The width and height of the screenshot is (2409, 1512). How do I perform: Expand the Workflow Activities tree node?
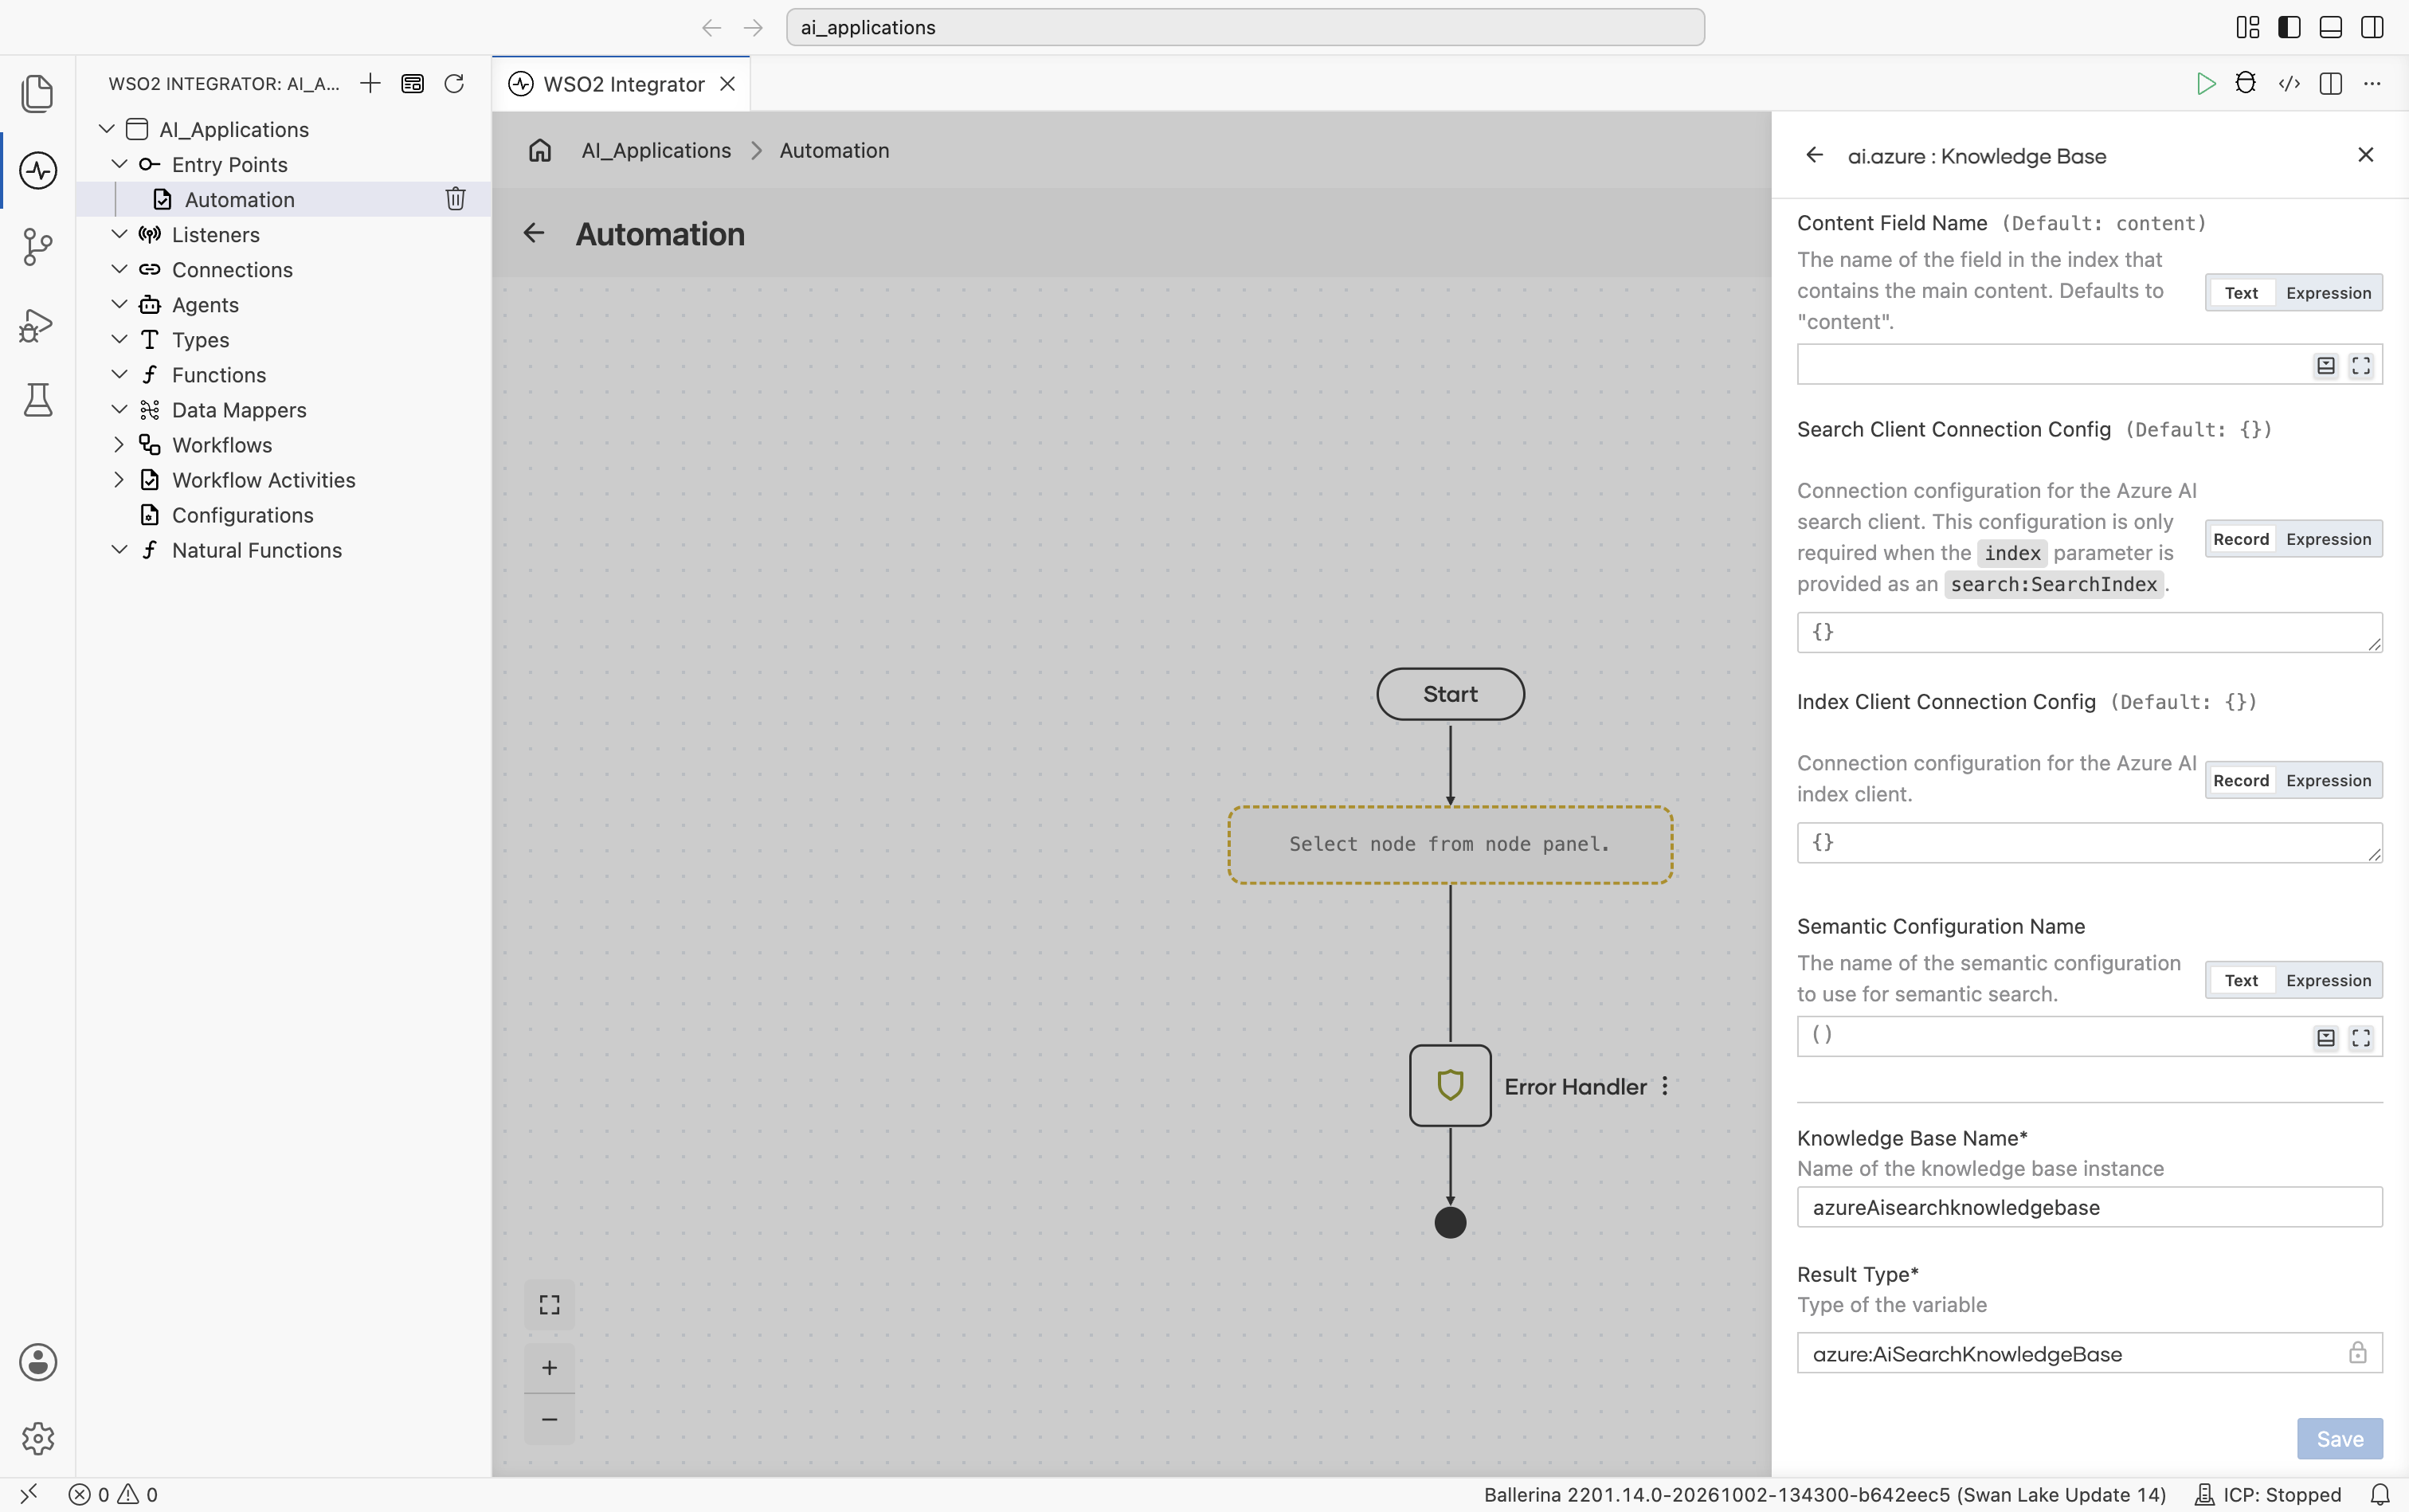(119, 479)
